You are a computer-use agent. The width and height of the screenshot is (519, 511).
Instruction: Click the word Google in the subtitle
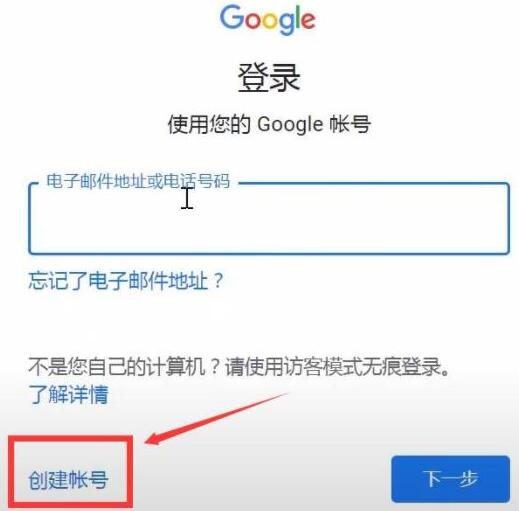tap(290, 125)
